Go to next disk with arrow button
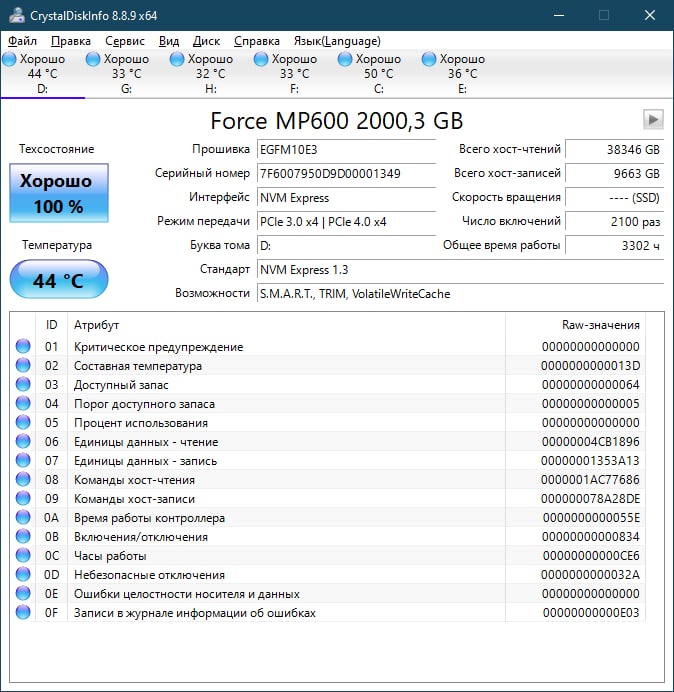 coord(653,119)
